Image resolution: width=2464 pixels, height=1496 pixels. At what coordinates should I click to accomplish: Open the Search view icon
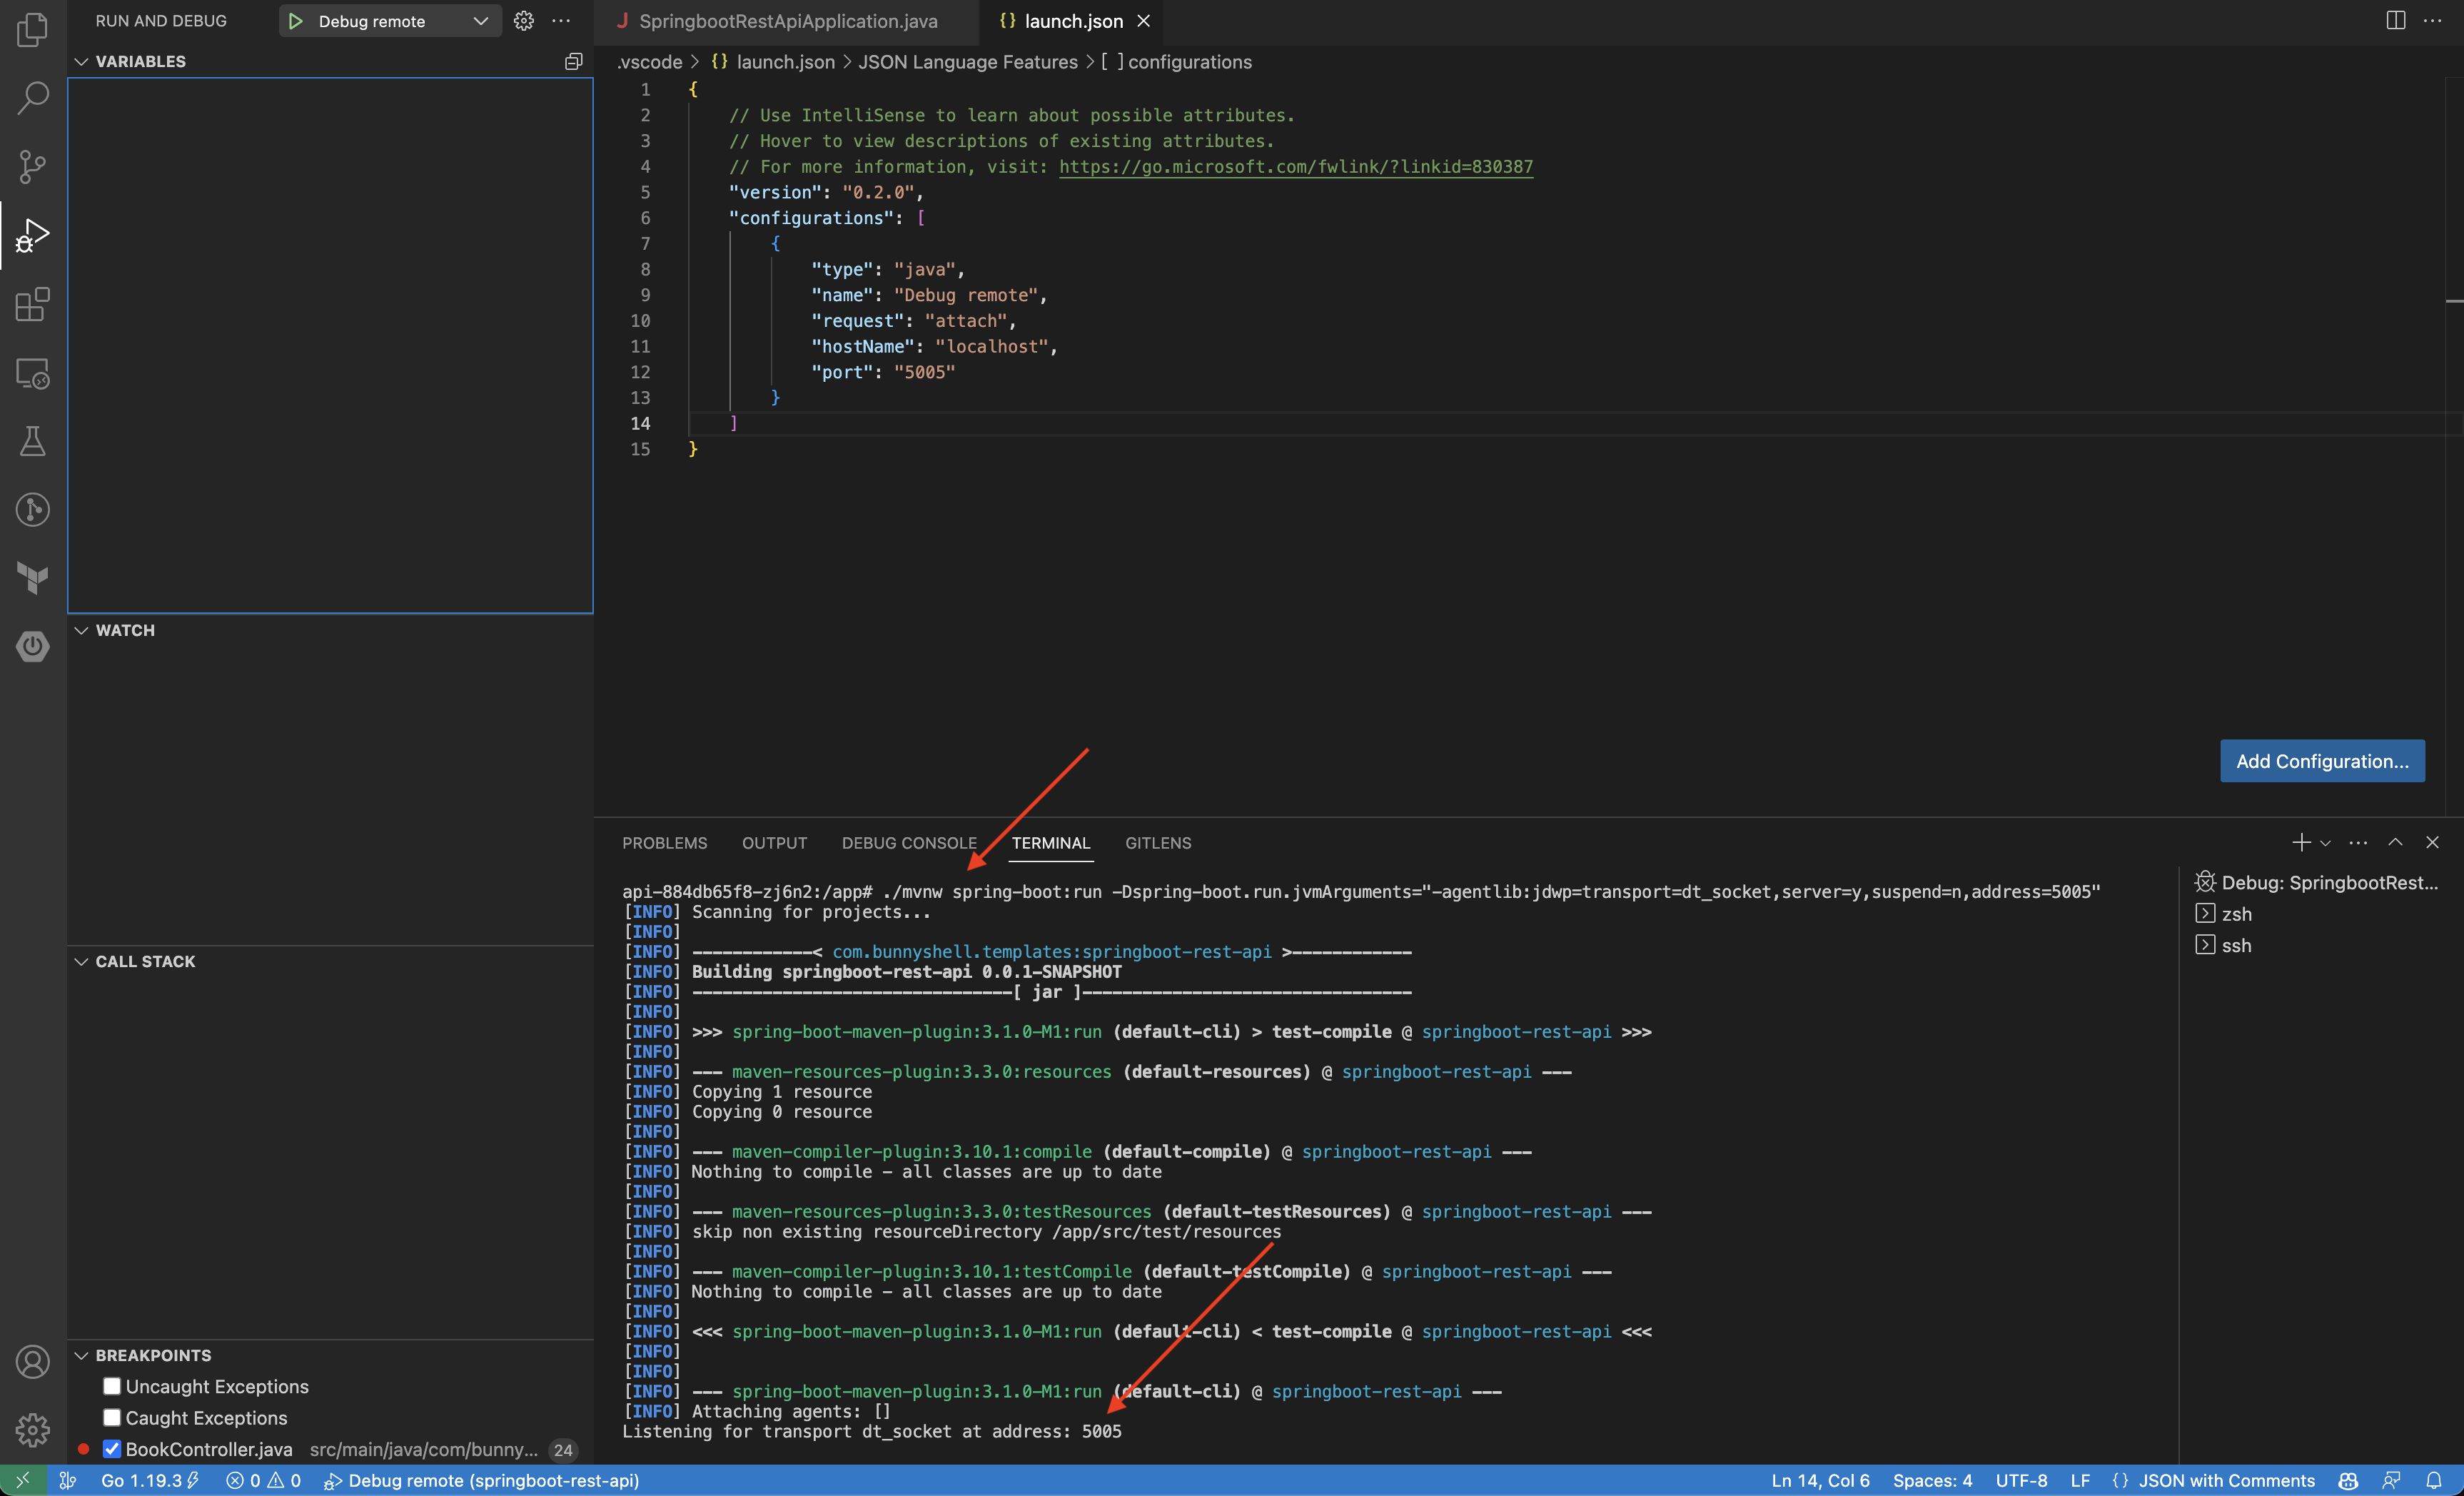click(x=32, y=98)
